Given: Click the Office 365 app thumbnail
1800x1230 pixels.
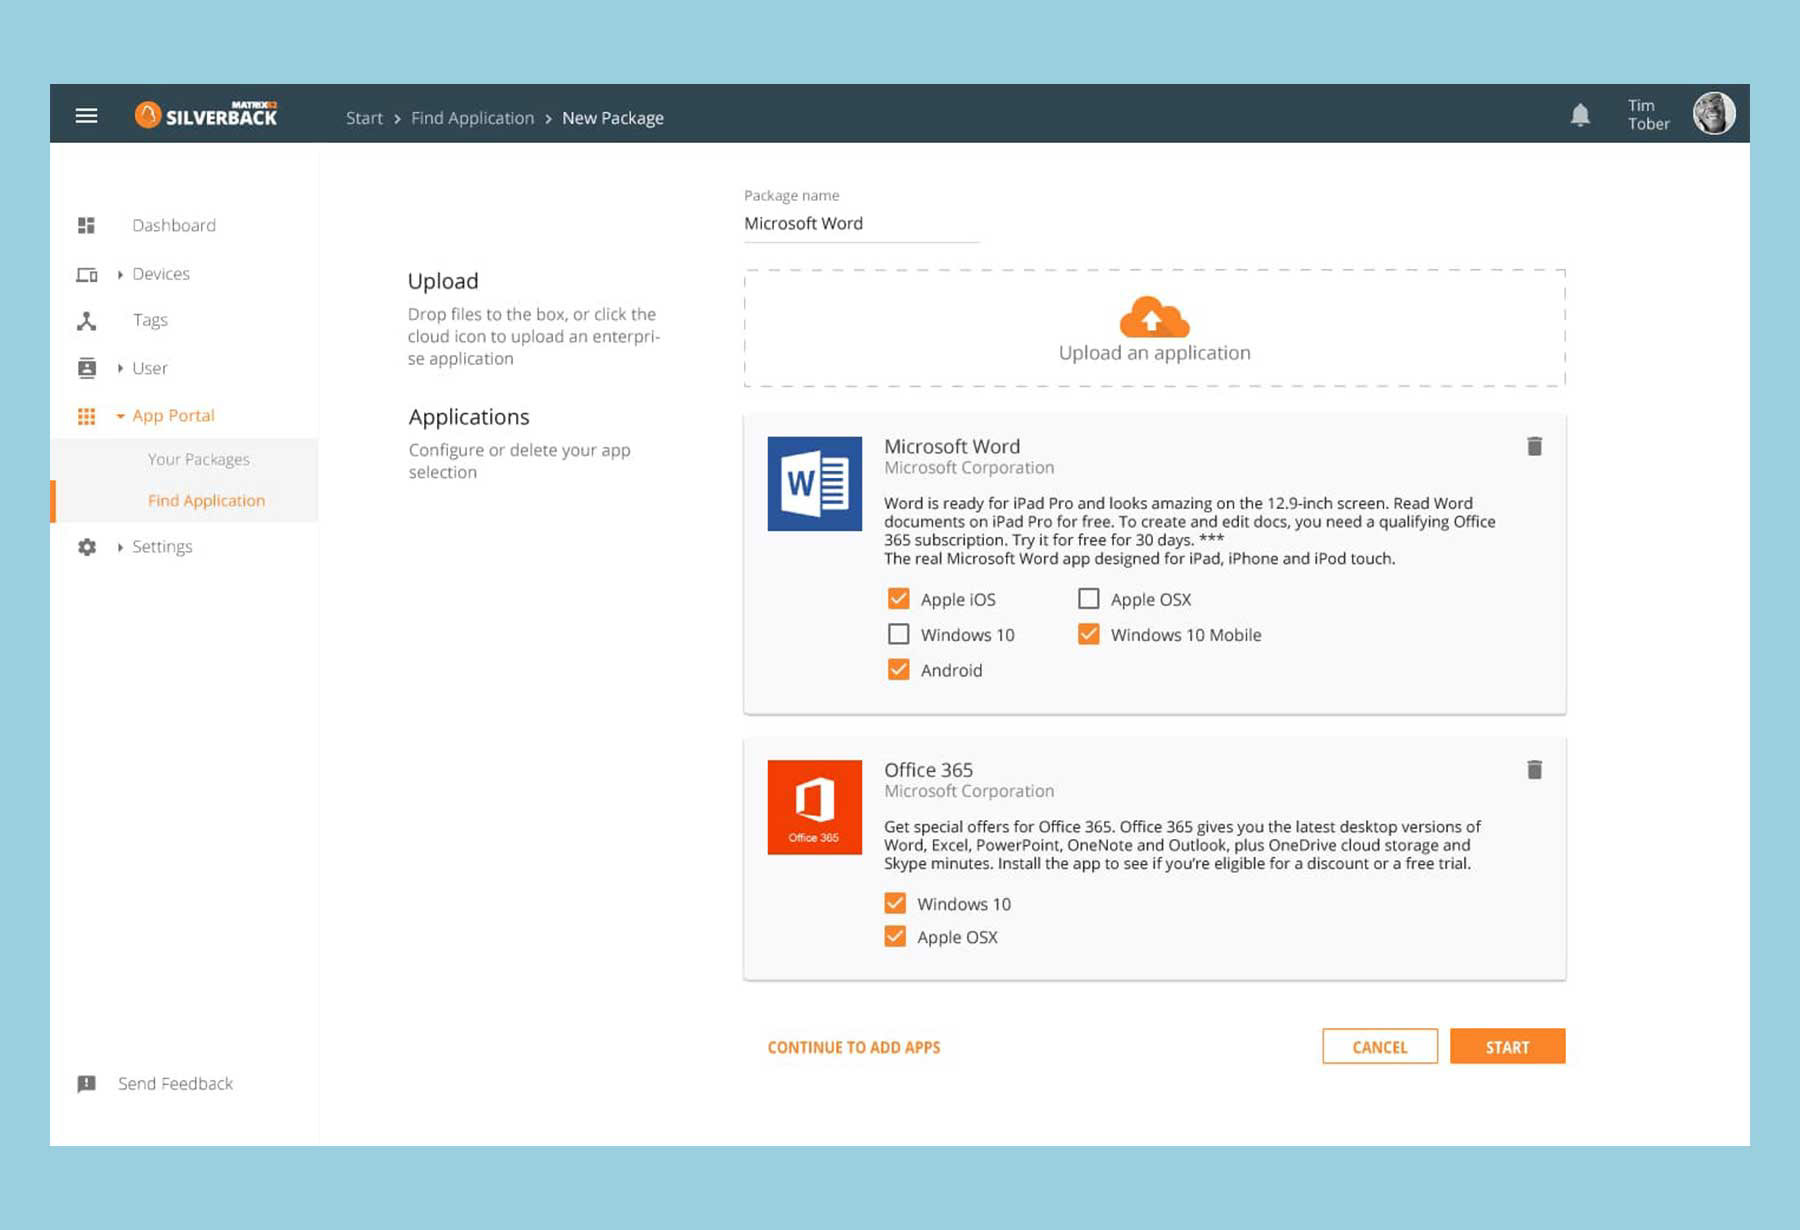Looking at the screenshot, I should pos(815,807).
